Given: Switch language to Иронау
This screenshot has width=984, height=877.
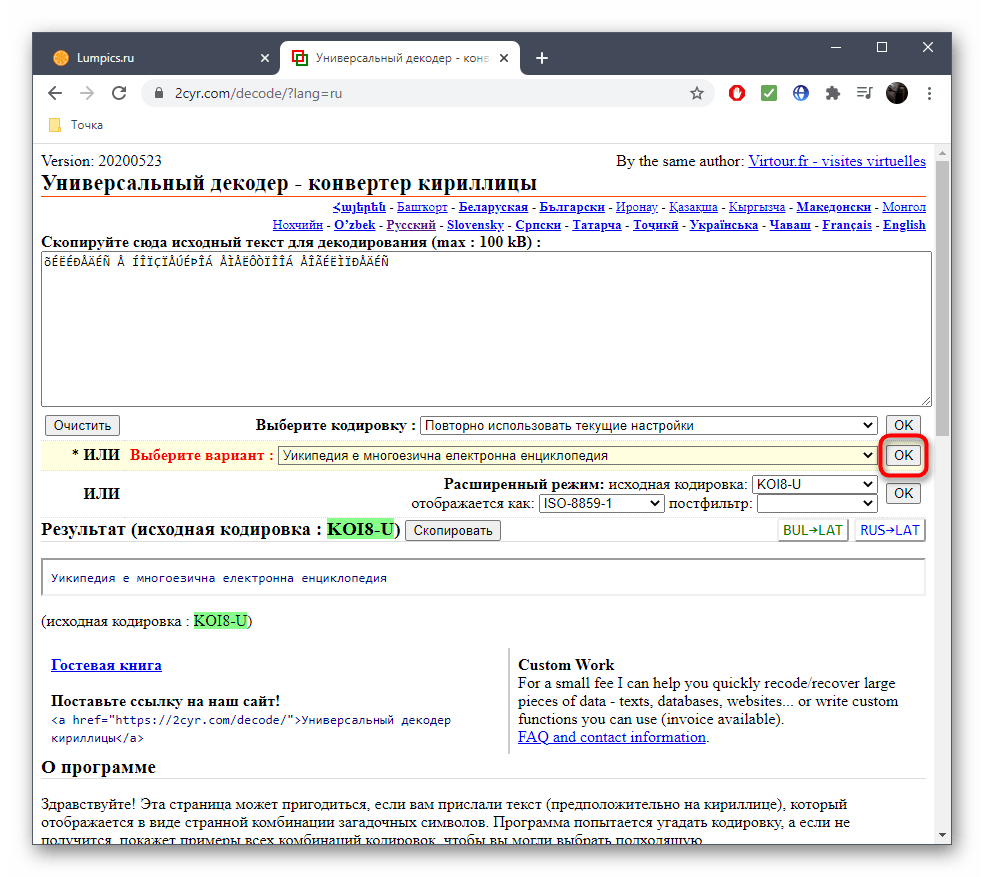Looking at the screenshot, I should point(636,207).
